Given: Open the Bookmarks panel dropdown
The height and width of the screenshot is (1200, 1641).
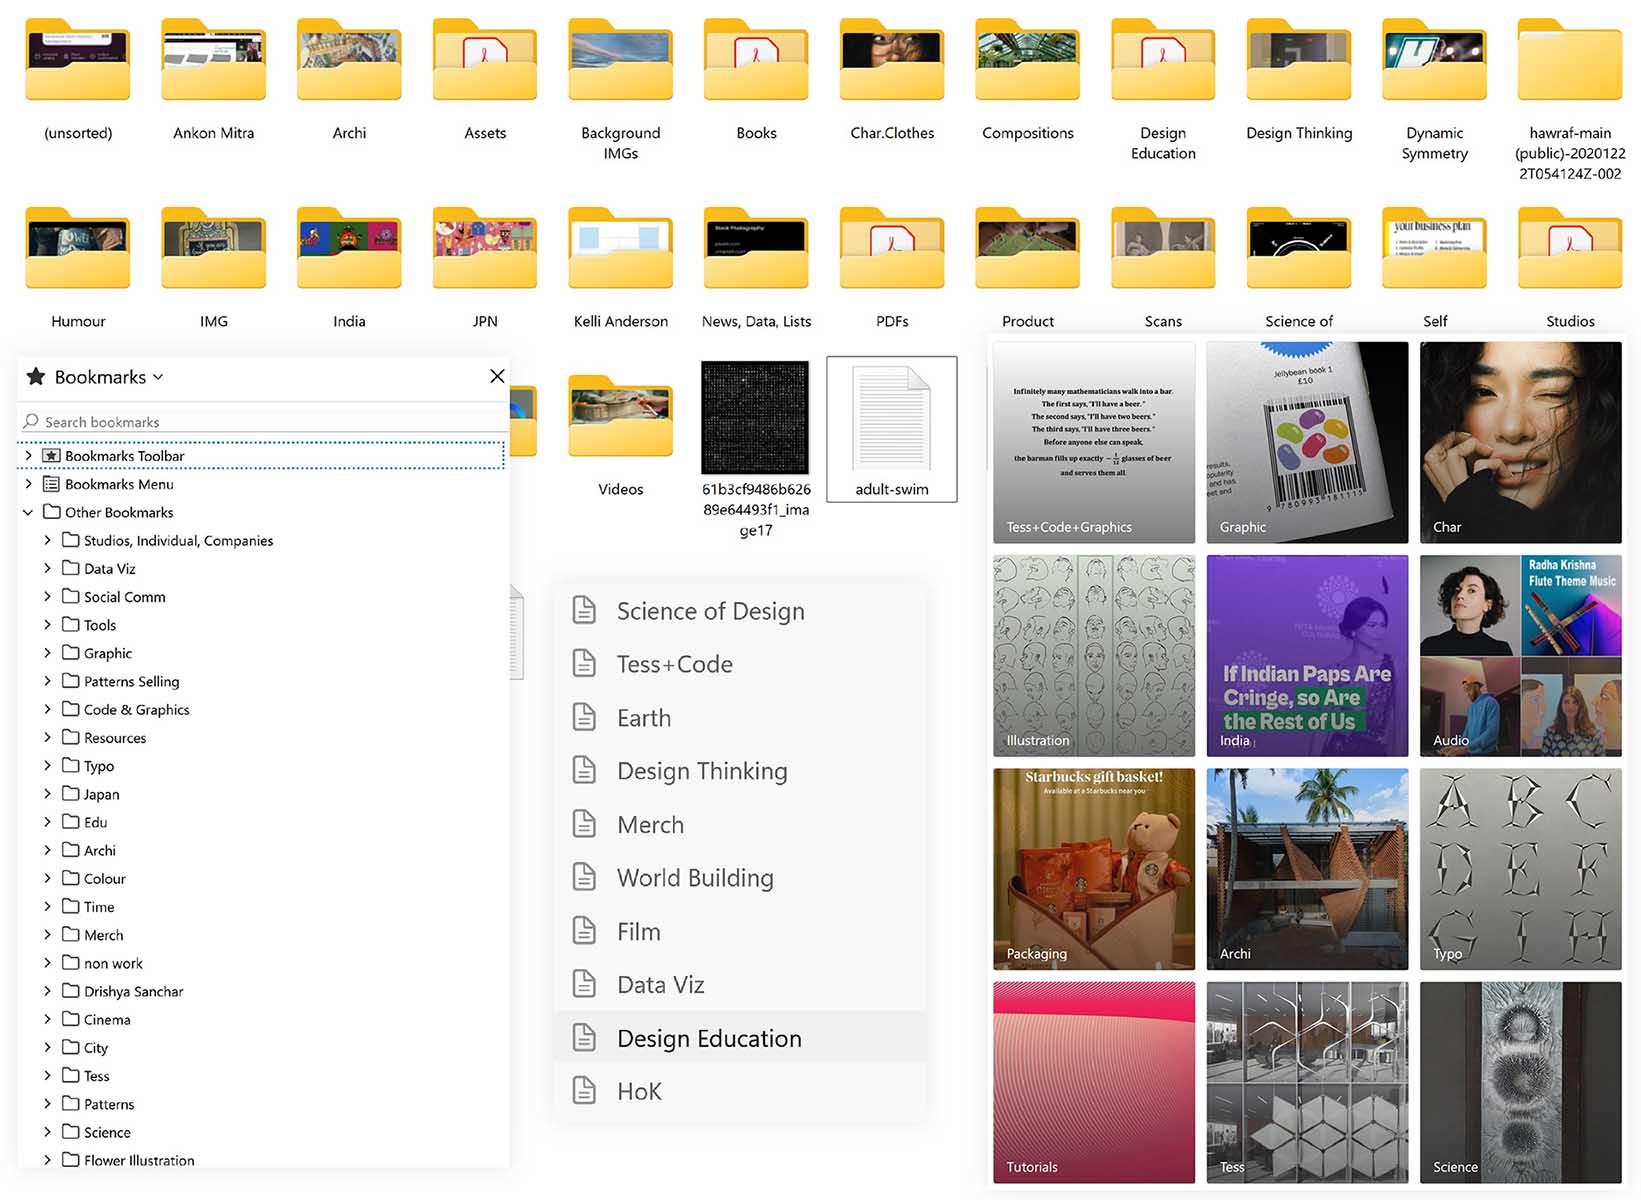Looking at the screenshot, I should pos(157,377).
